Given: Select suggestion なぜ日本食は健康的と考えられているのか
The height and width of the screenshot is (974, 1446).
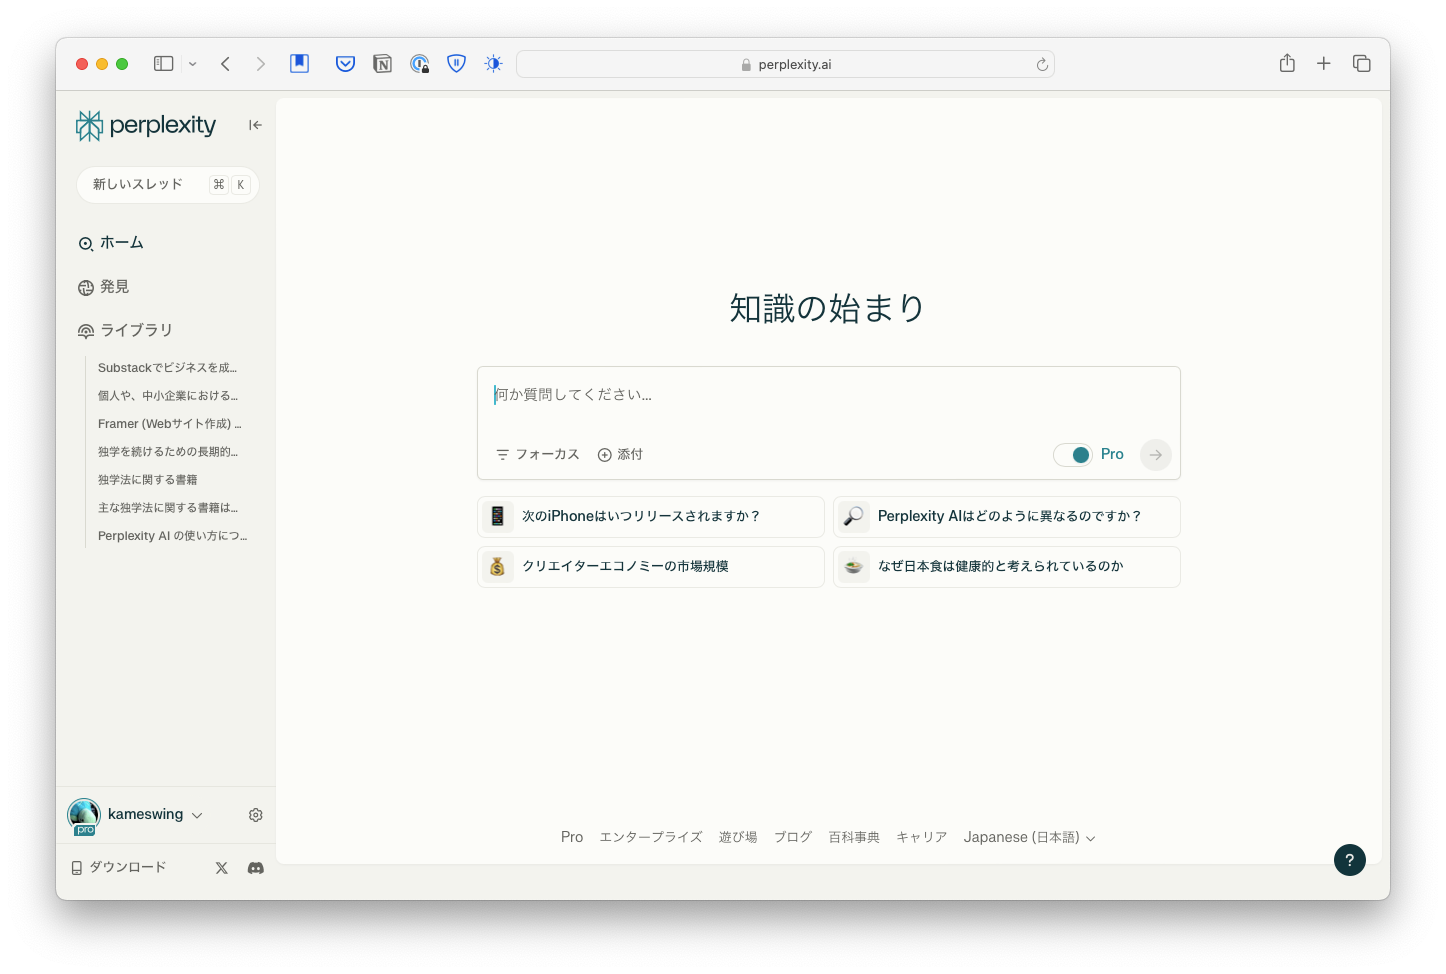Looking at the screenshot, I should [x=1007, y=567].
